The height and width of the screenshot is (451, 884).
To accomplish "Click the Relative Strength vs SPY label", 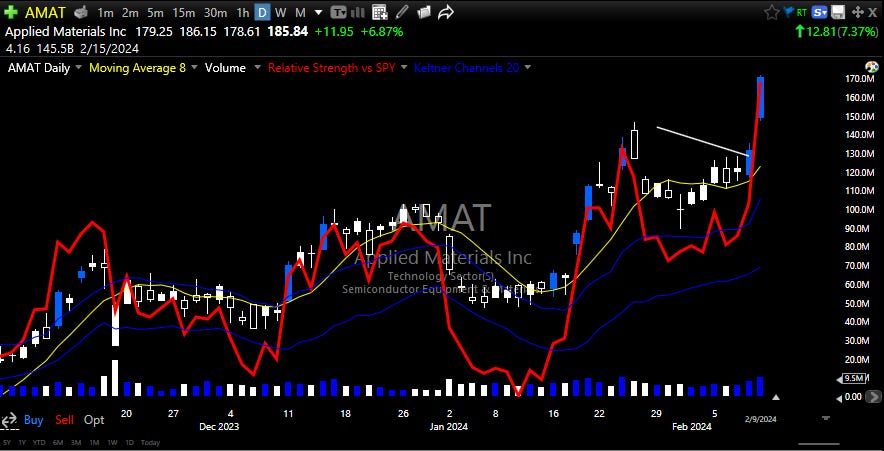I will coord(332,68).
